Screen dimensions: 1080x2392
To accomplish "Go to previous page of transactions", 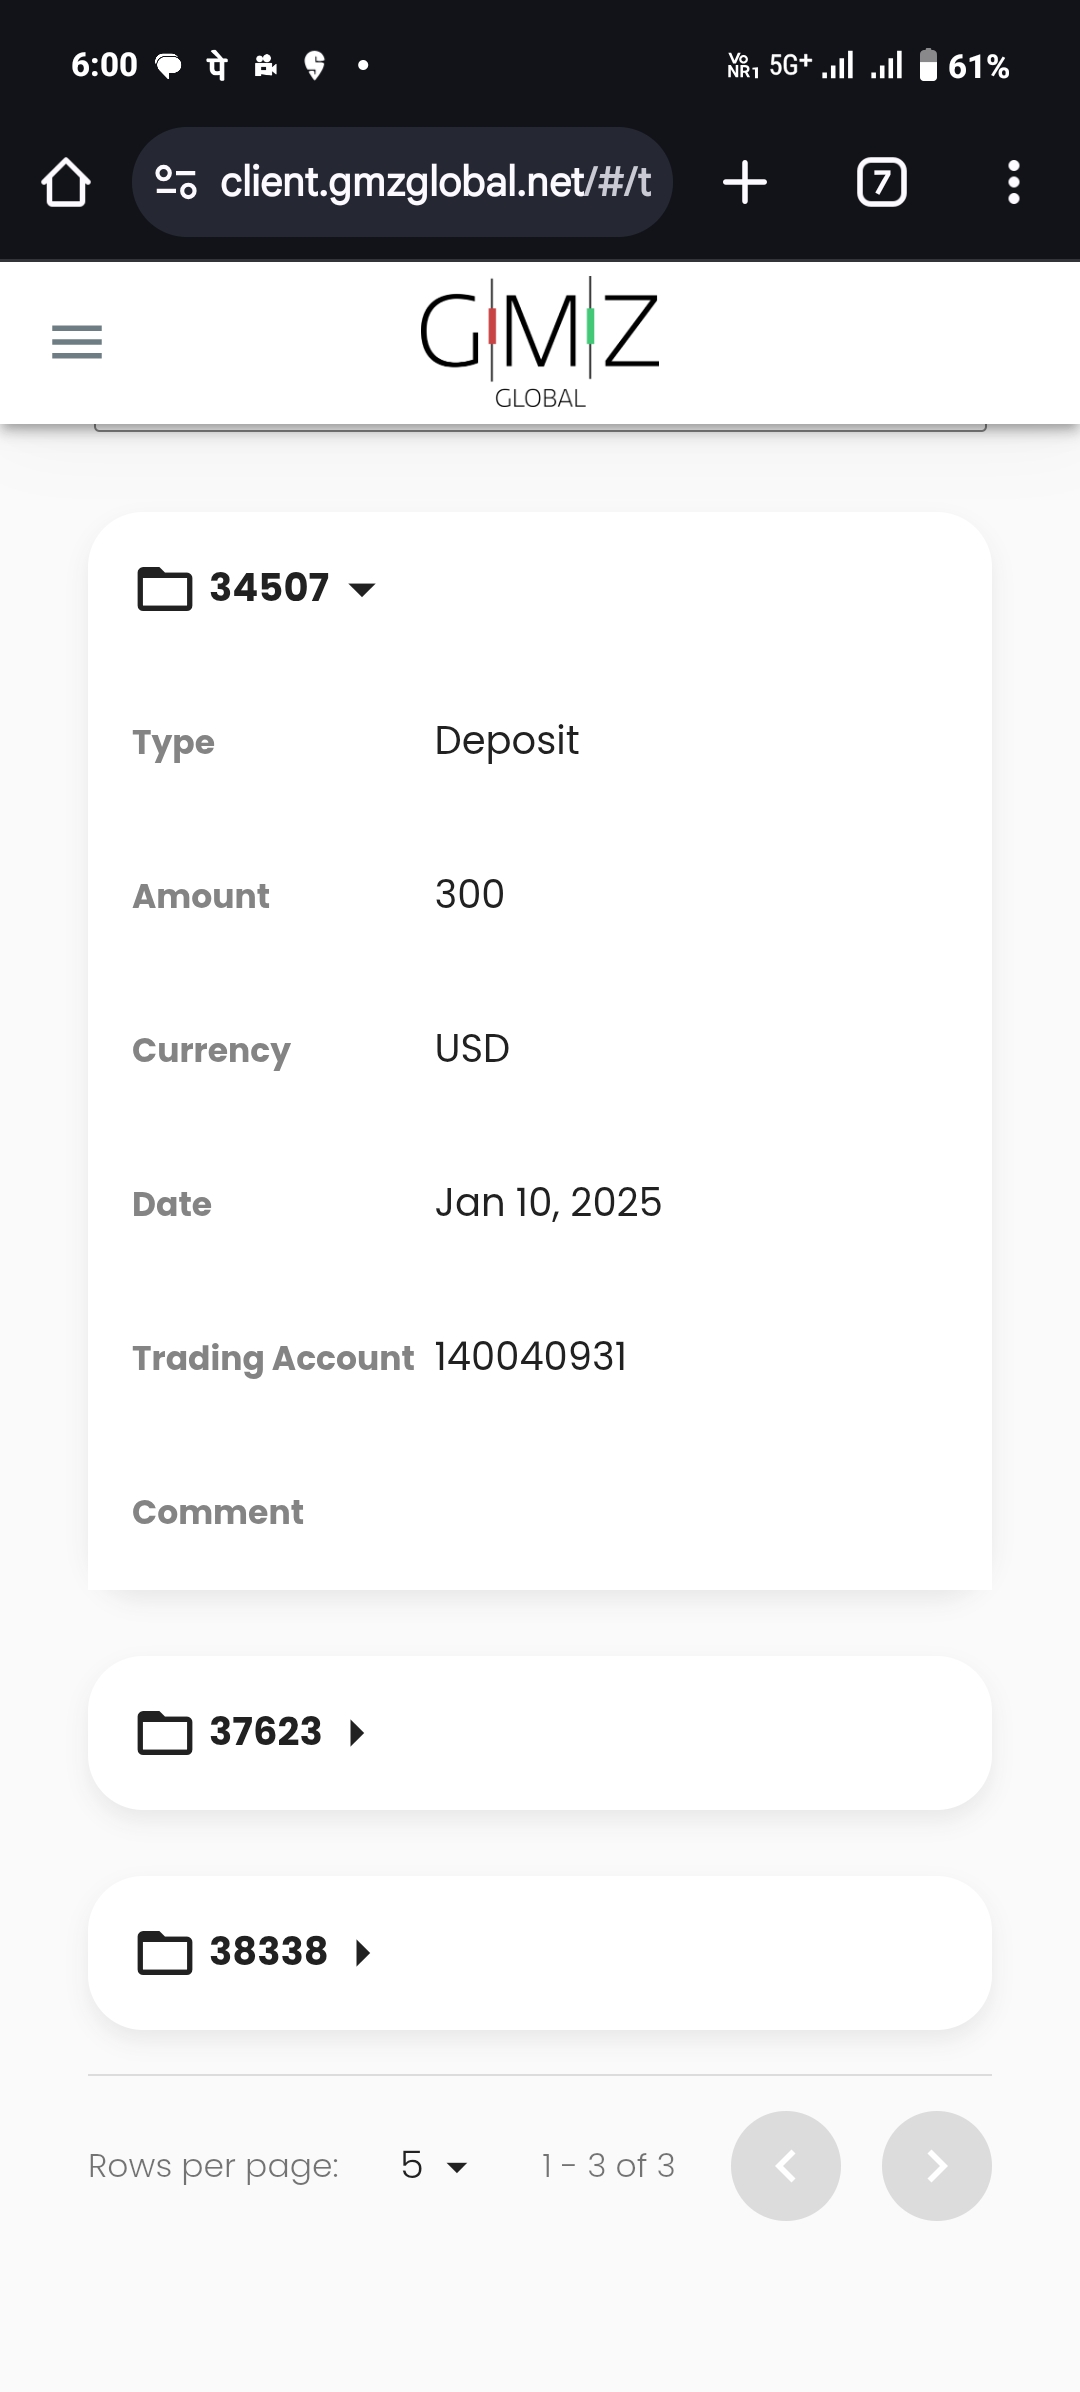I will (786, 2166).
